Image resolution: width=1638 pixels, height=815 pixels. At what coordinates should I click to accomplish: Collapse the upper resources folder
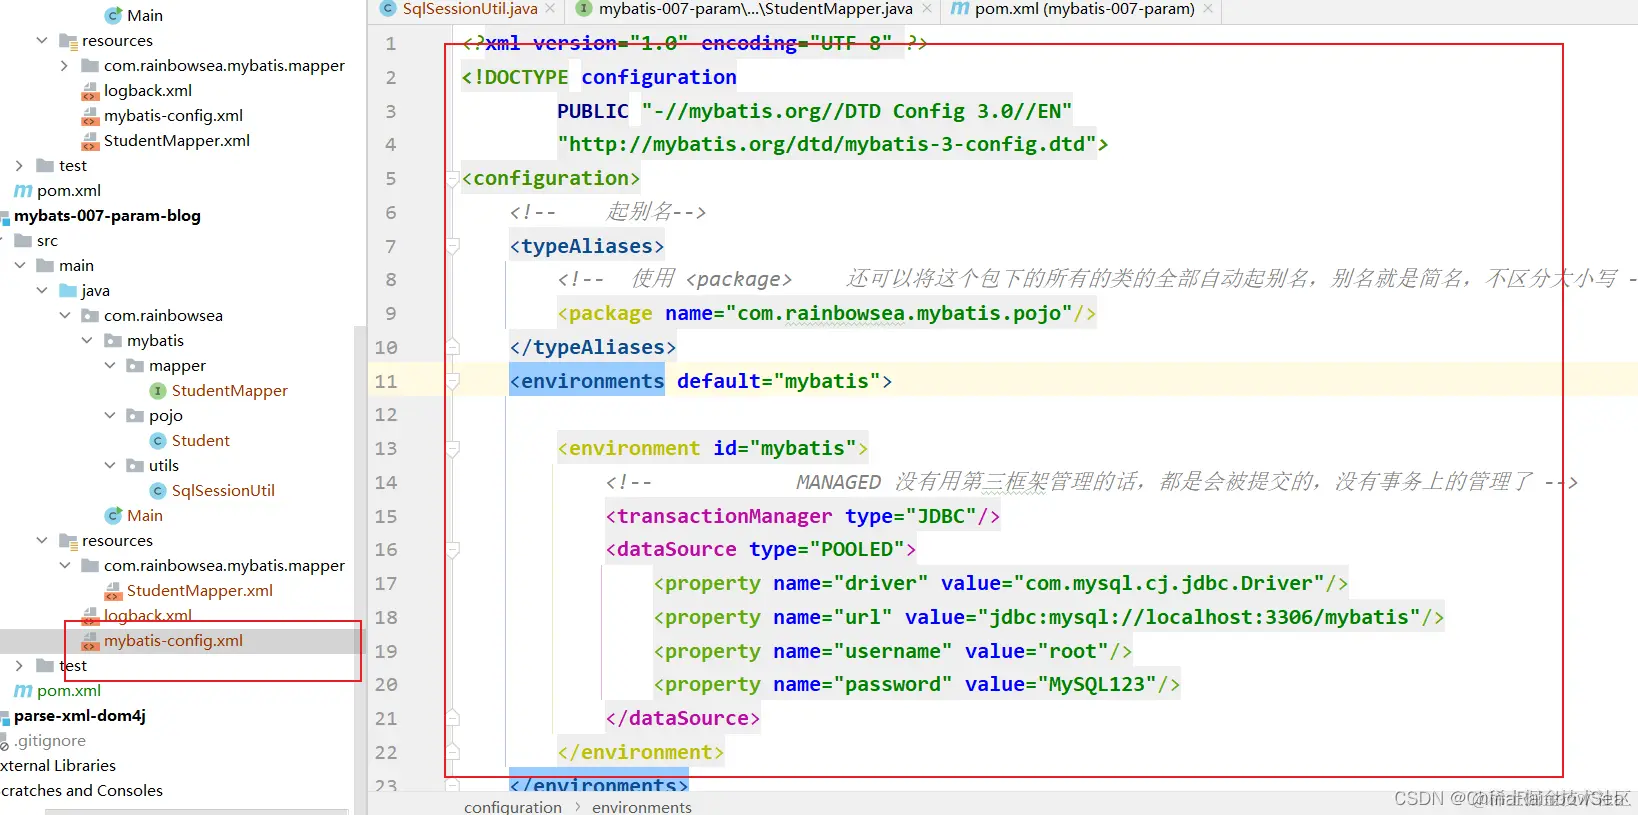(x=41, y=40)
